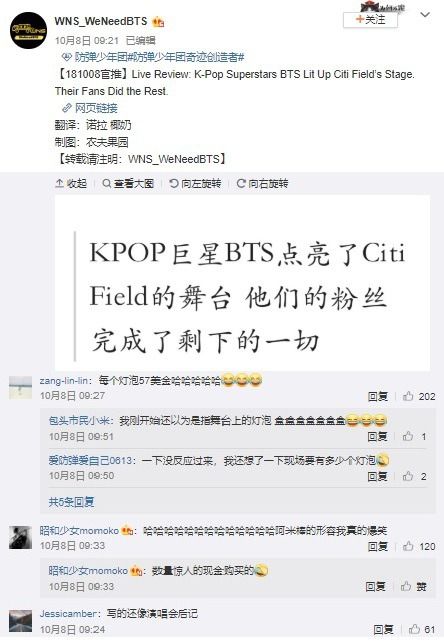
Task: Expand 共5条回复 replies thread
Action: [x=71, y=501]
